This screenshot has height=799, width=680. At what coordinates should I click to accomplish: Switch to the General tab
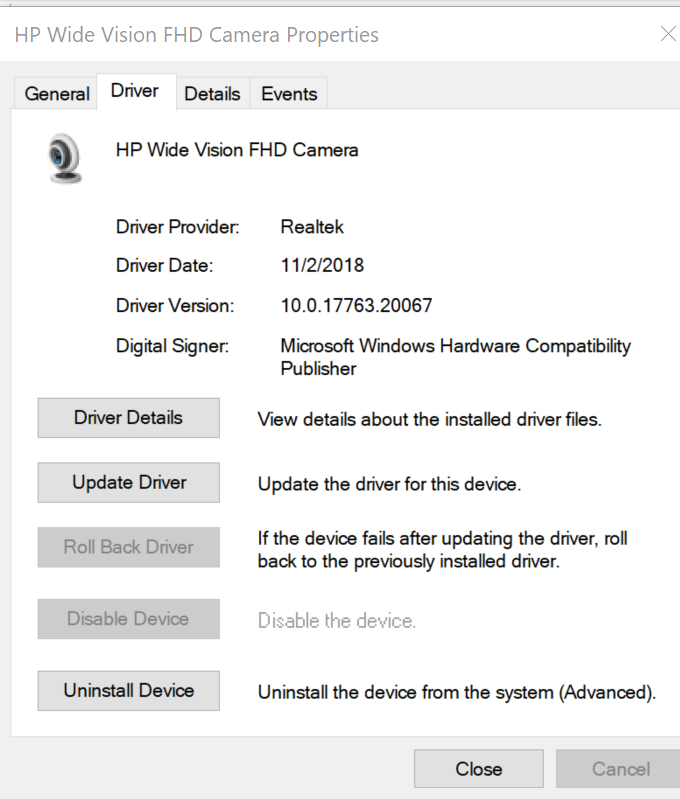point(57,94)
